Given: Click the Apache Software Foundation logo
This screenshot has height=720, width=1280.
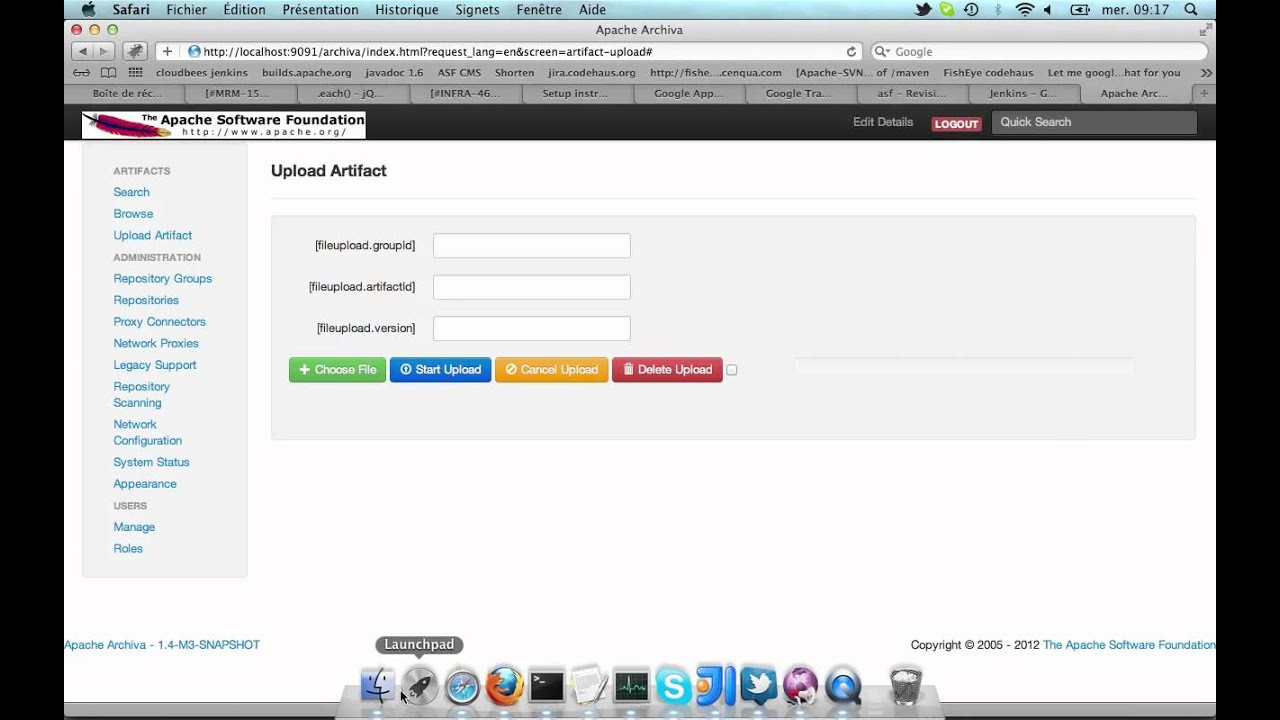Looking at the screenshot, I should [224, 125].
